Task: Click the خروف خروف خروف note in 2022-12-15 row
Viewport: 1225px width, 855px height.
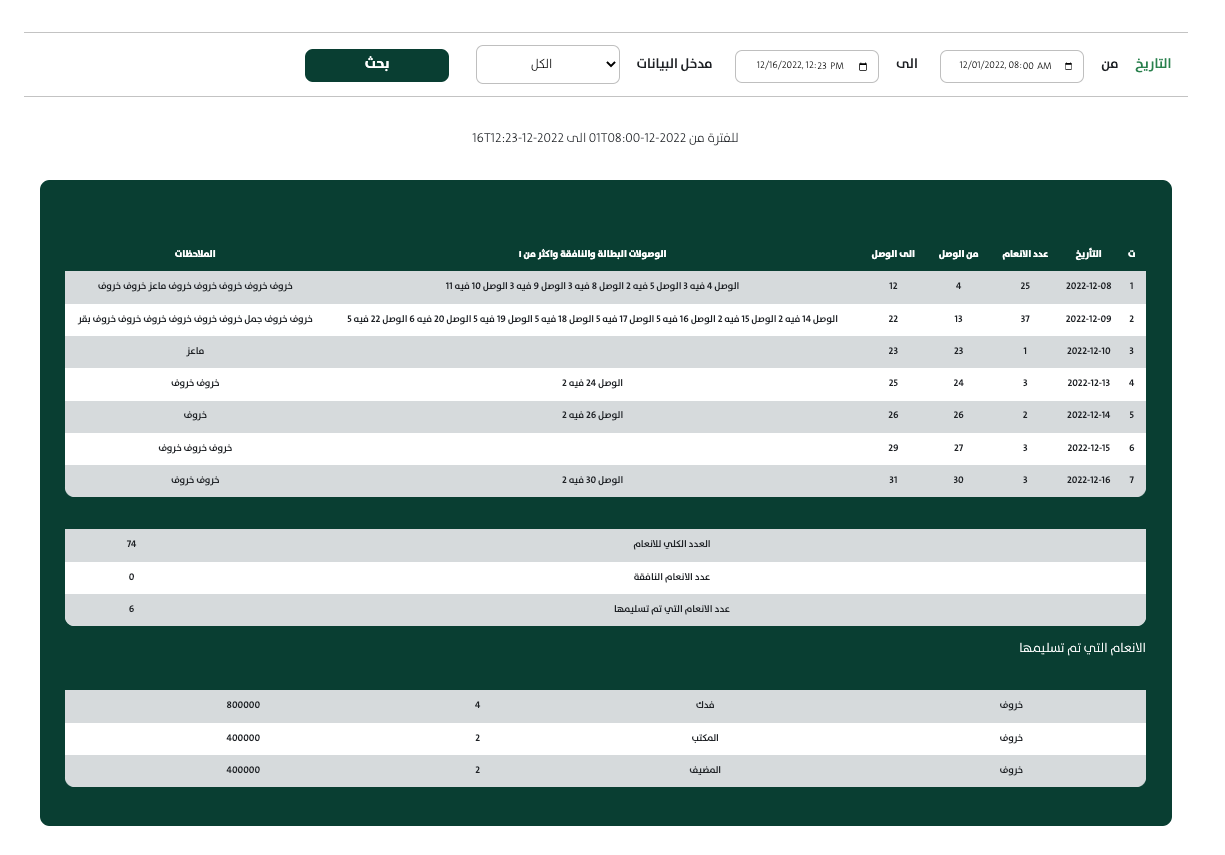Action: 195,448
